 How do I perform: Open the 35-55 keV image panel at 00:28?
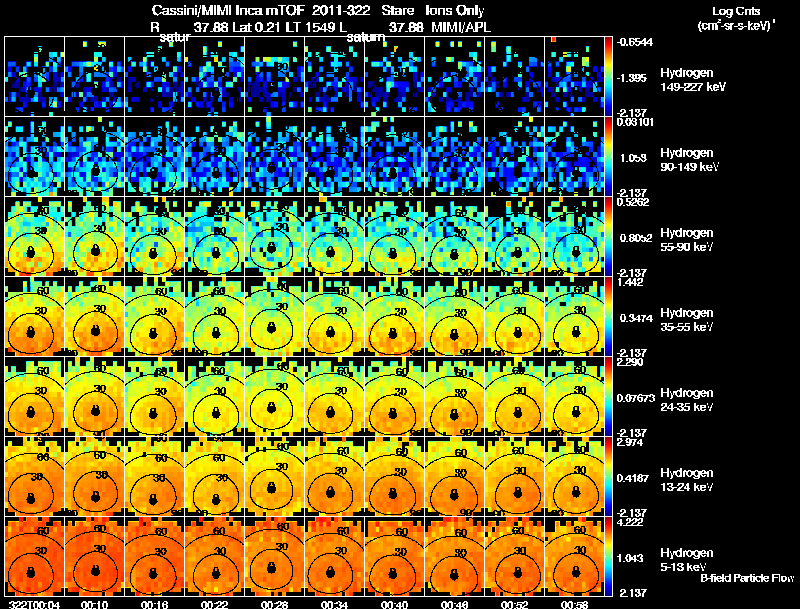click(x=274, y=317)
